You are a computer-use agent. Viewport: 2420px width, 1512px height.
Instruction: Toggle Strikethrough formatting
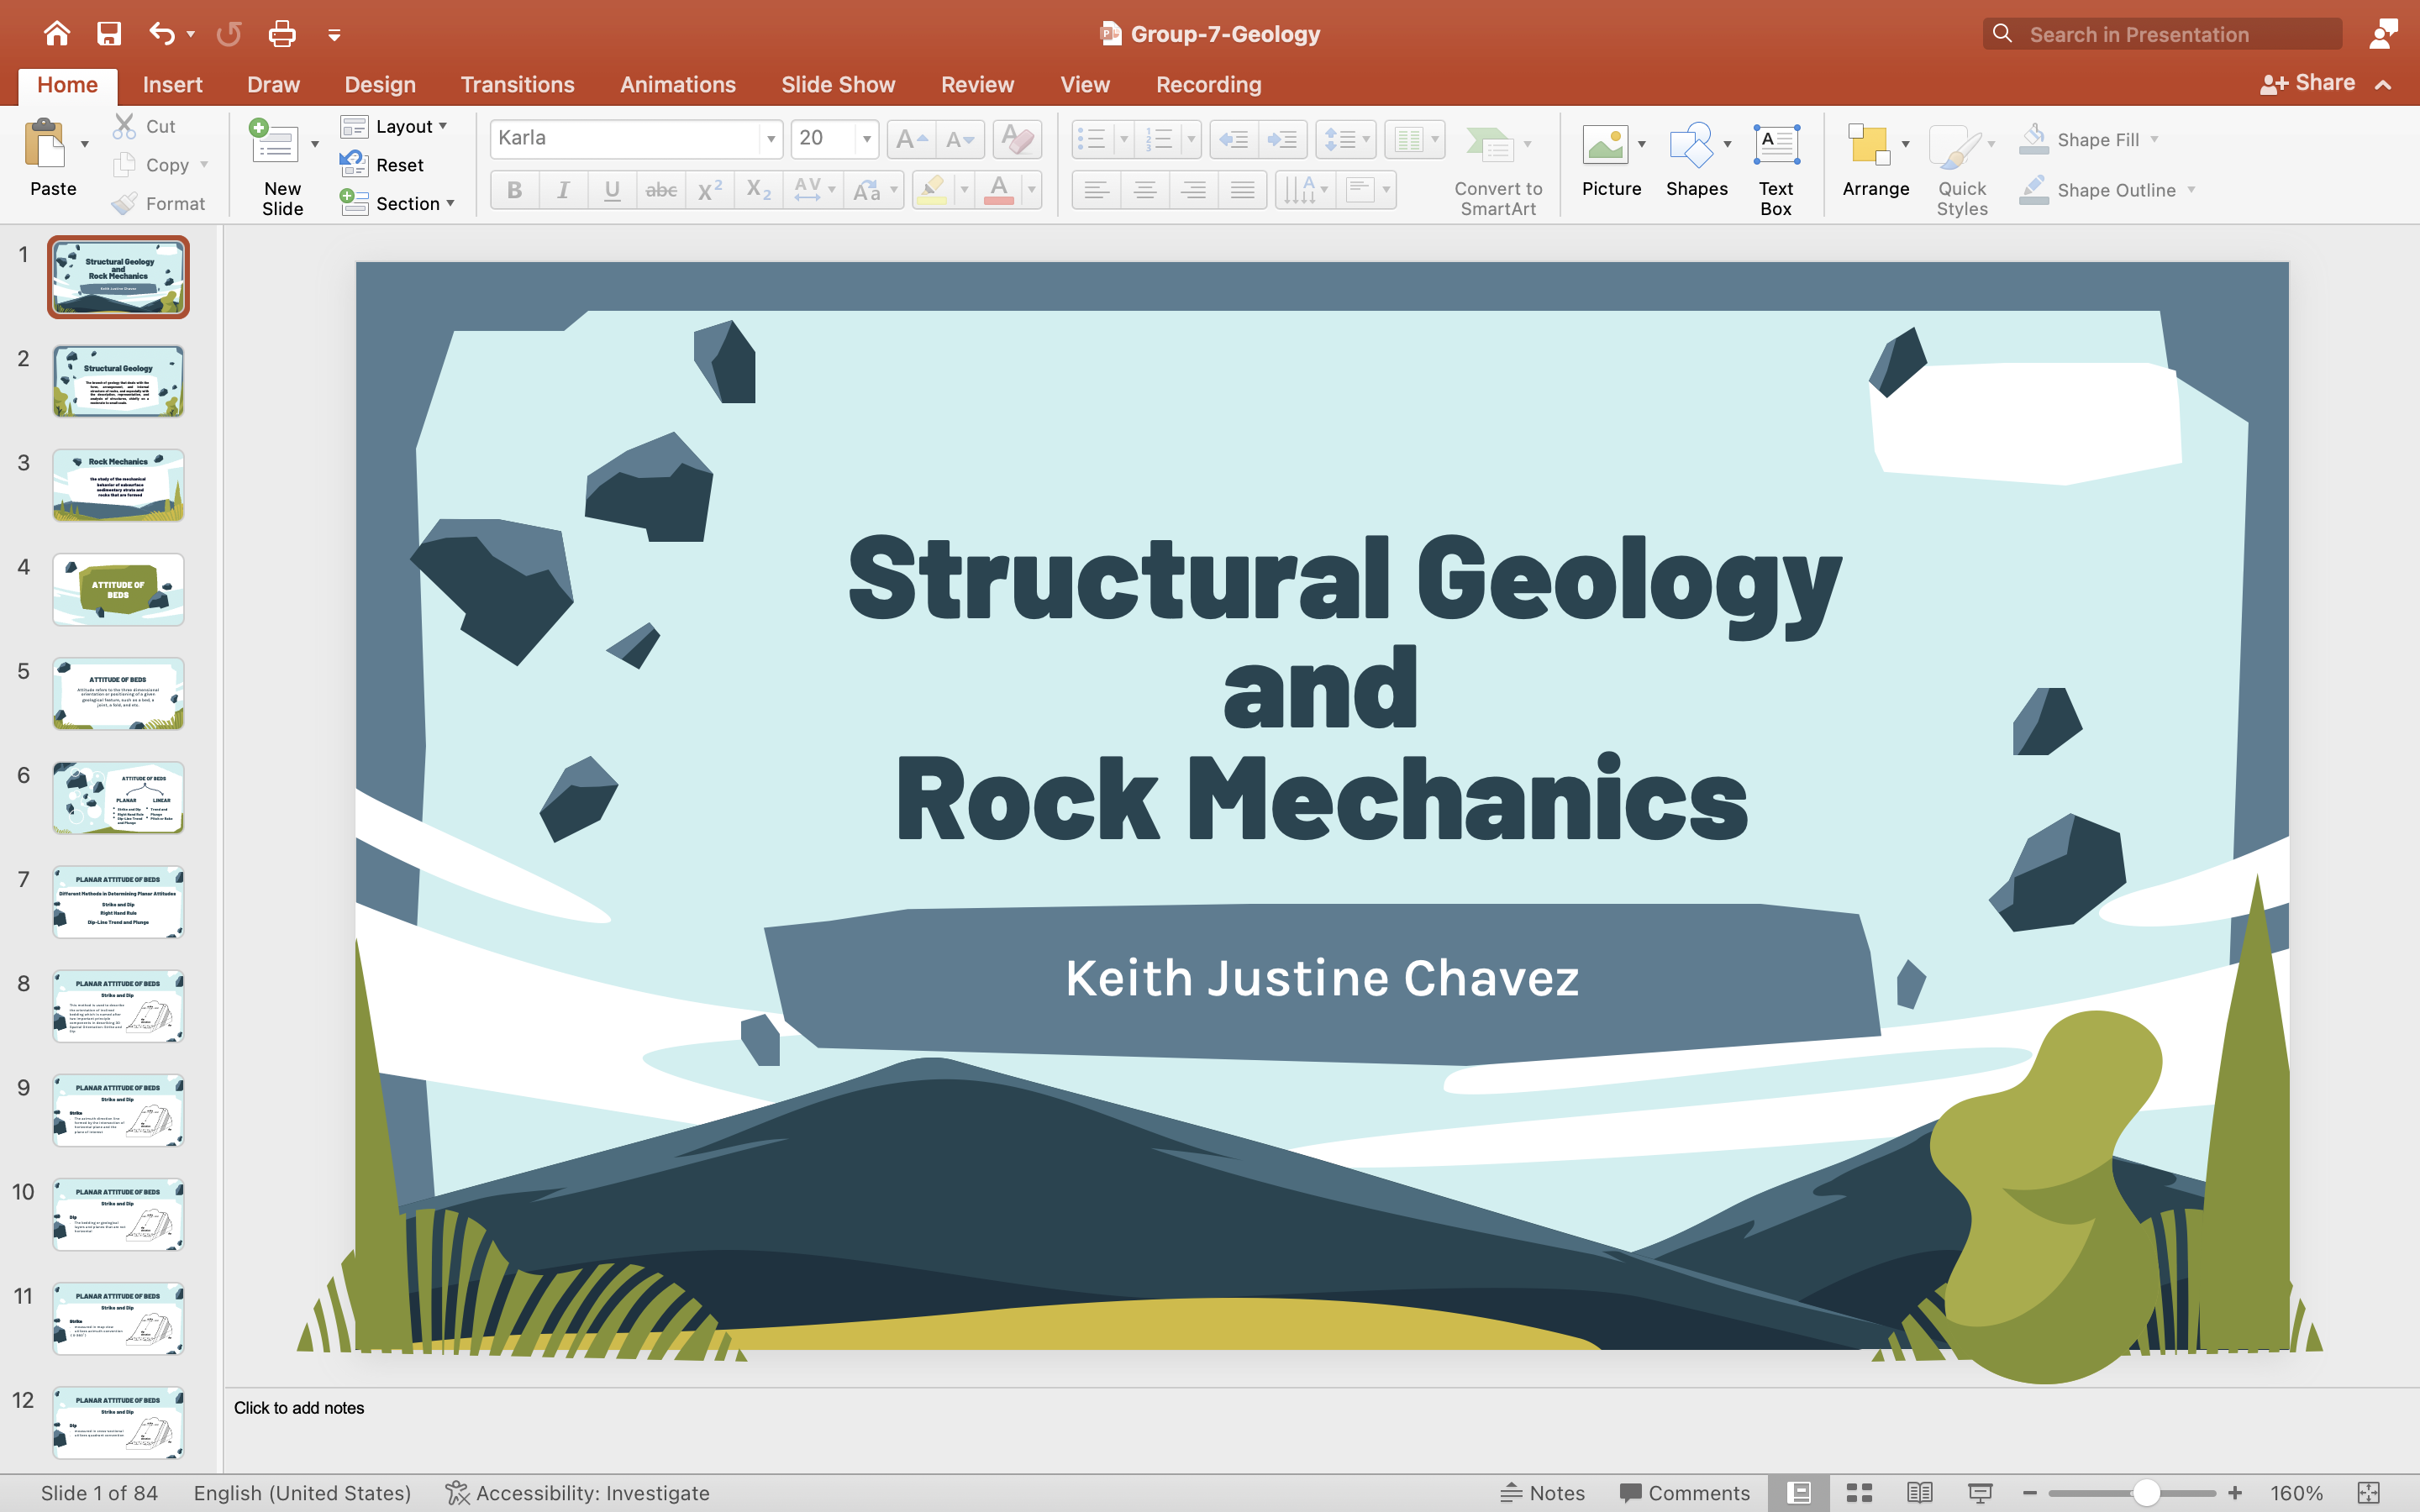point(661,190)
